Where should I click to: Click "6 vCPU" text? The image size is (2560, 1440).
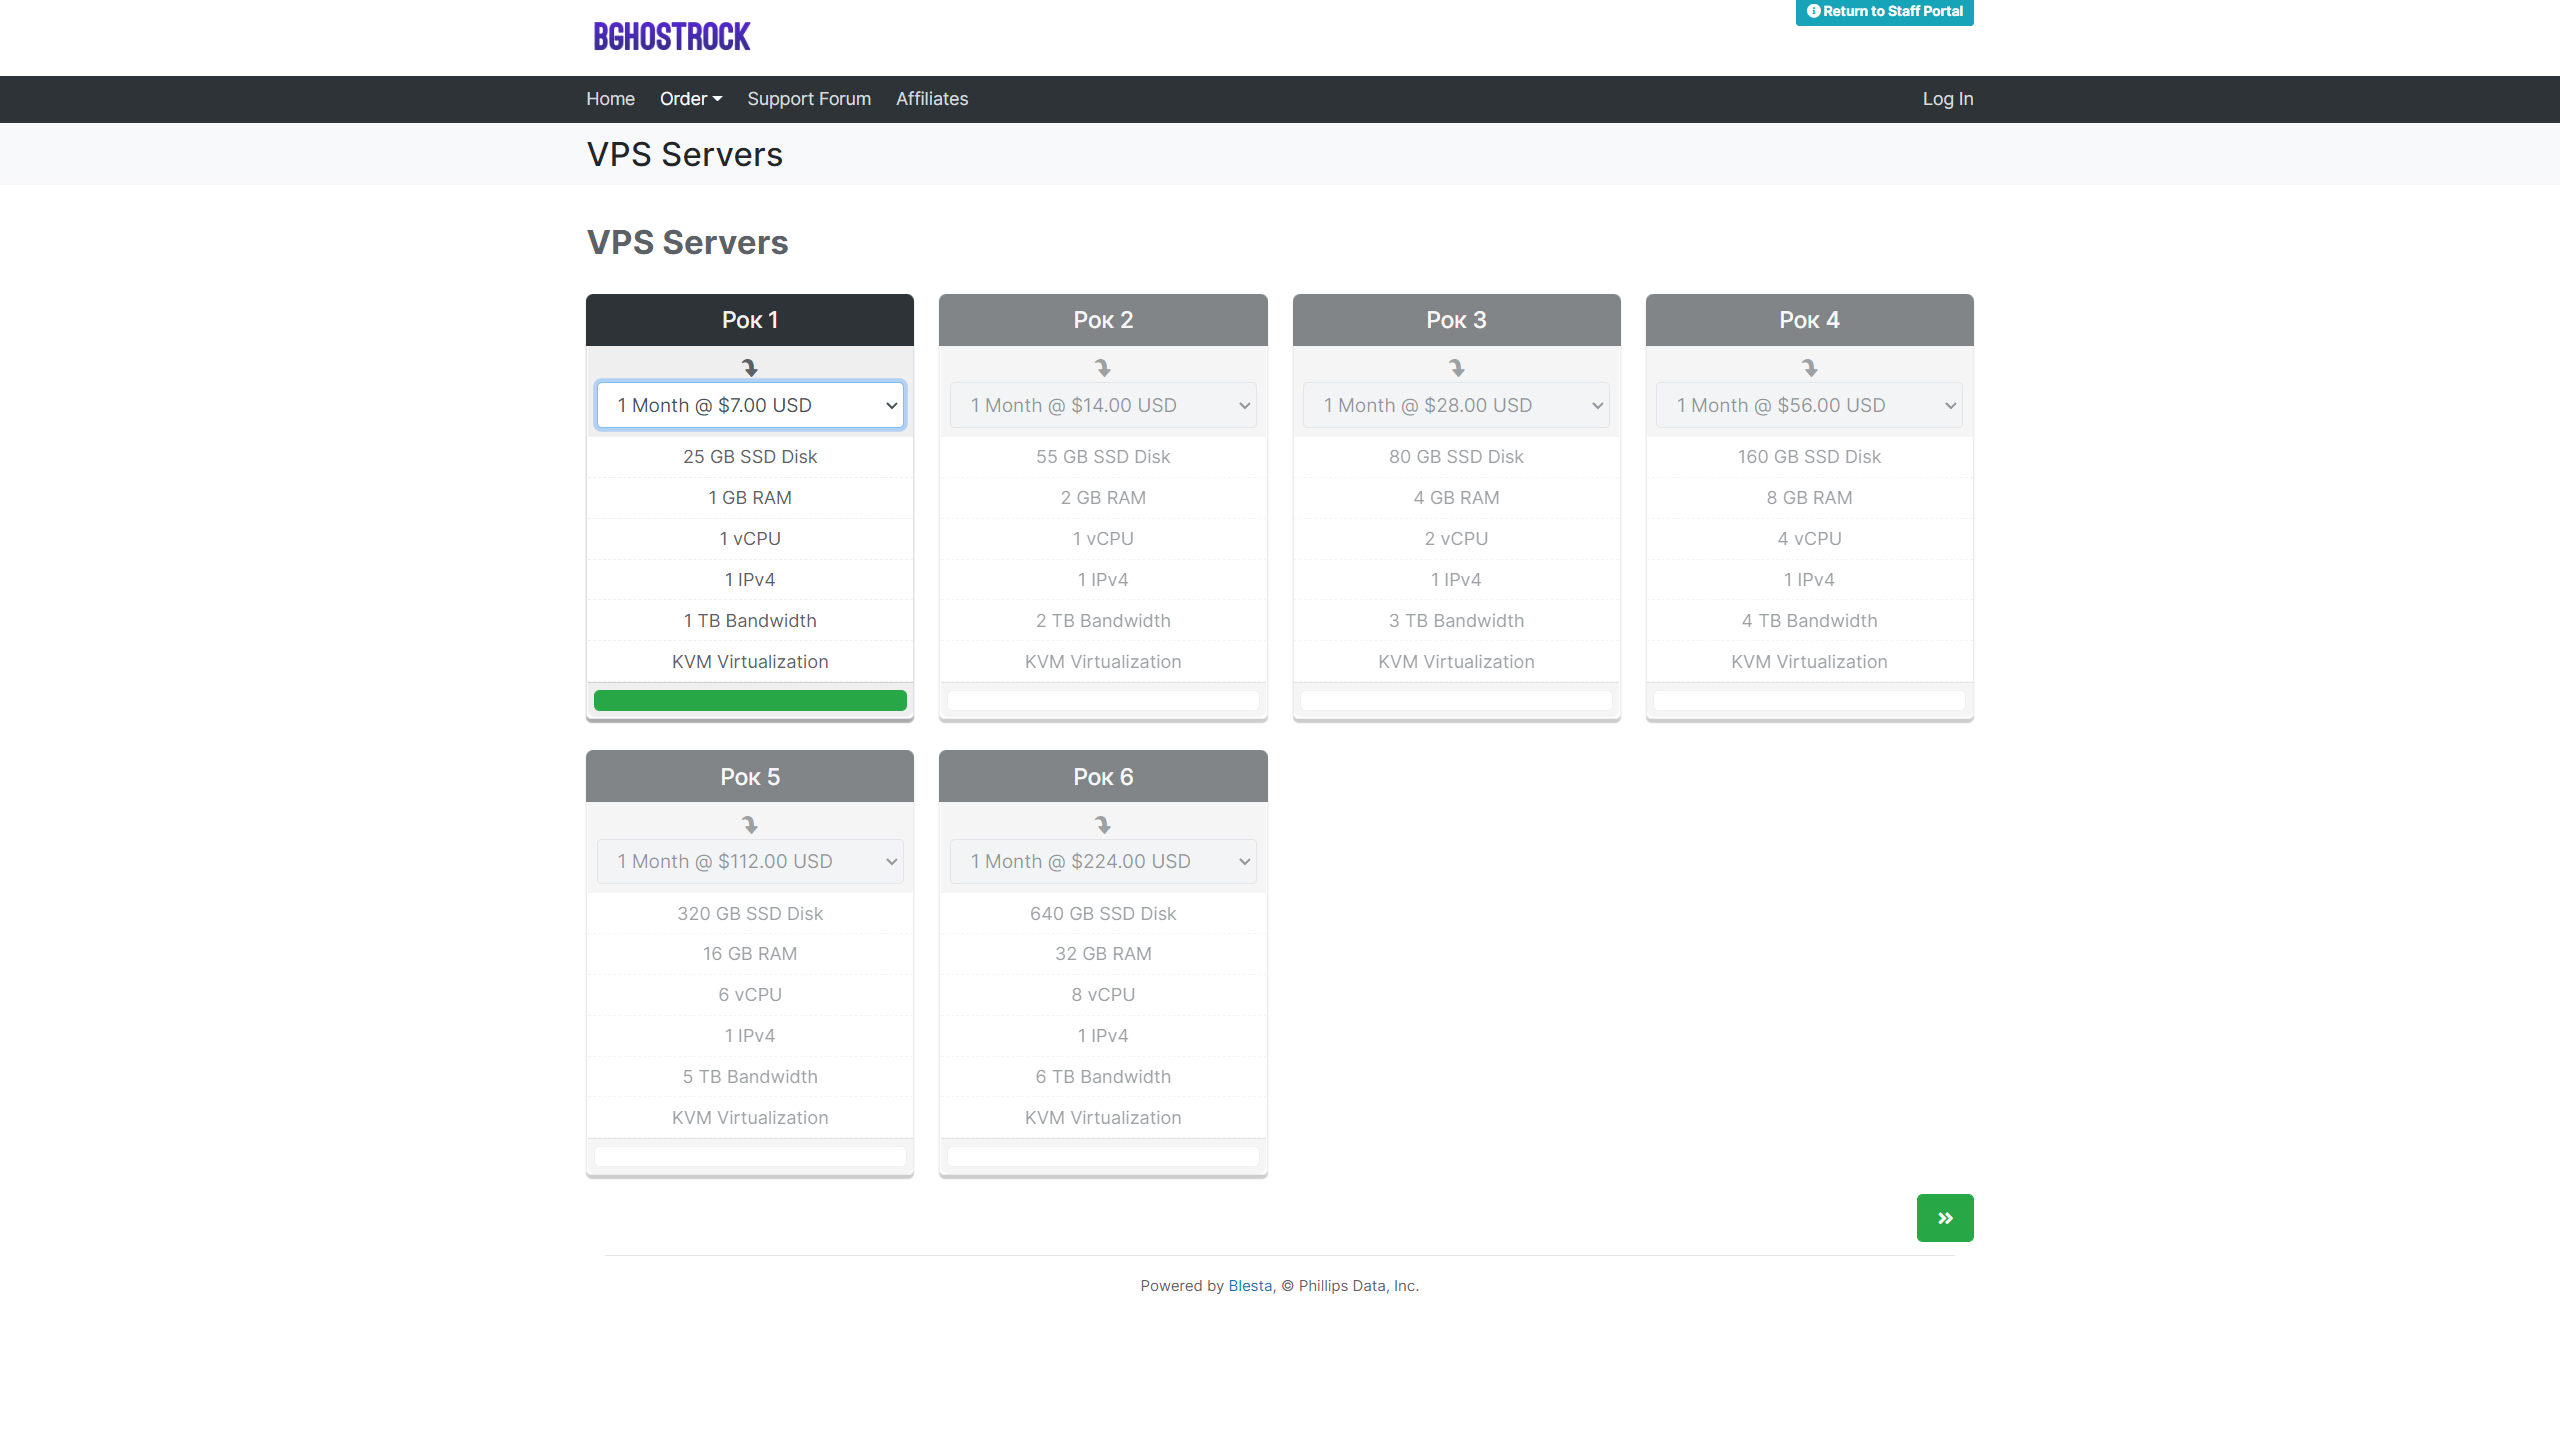click(x=750, y=995)
